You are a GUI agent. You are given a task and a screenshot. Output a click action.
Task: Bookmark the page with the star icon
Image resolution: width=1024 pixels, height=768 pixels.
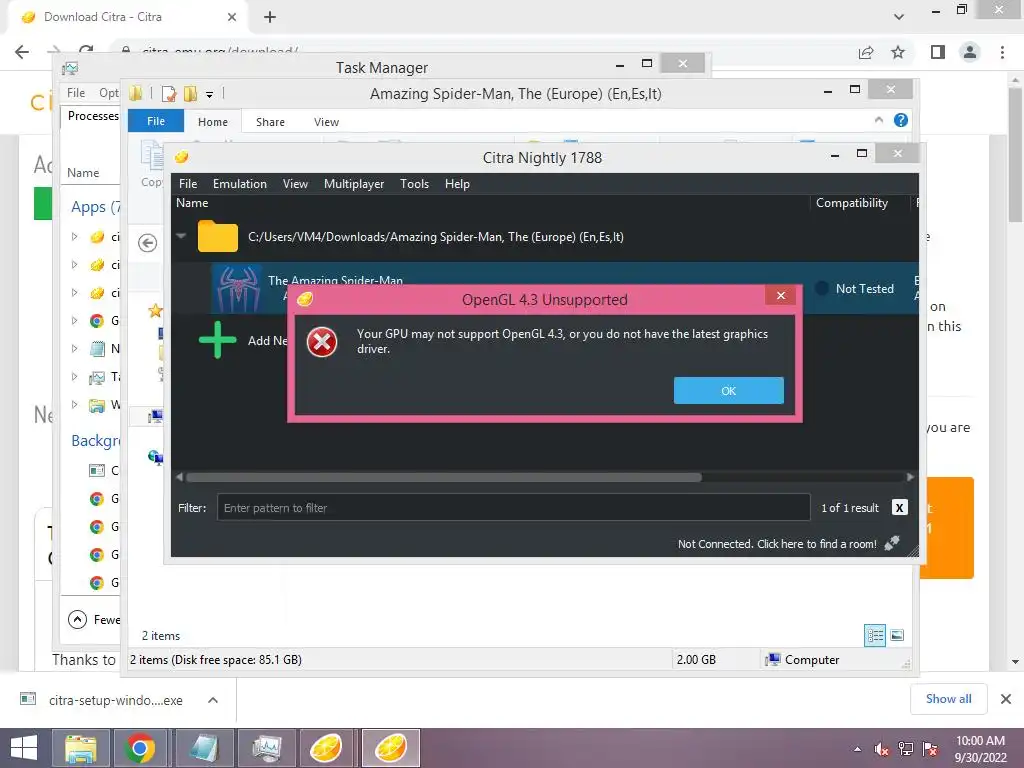click(x=898, y=52)
